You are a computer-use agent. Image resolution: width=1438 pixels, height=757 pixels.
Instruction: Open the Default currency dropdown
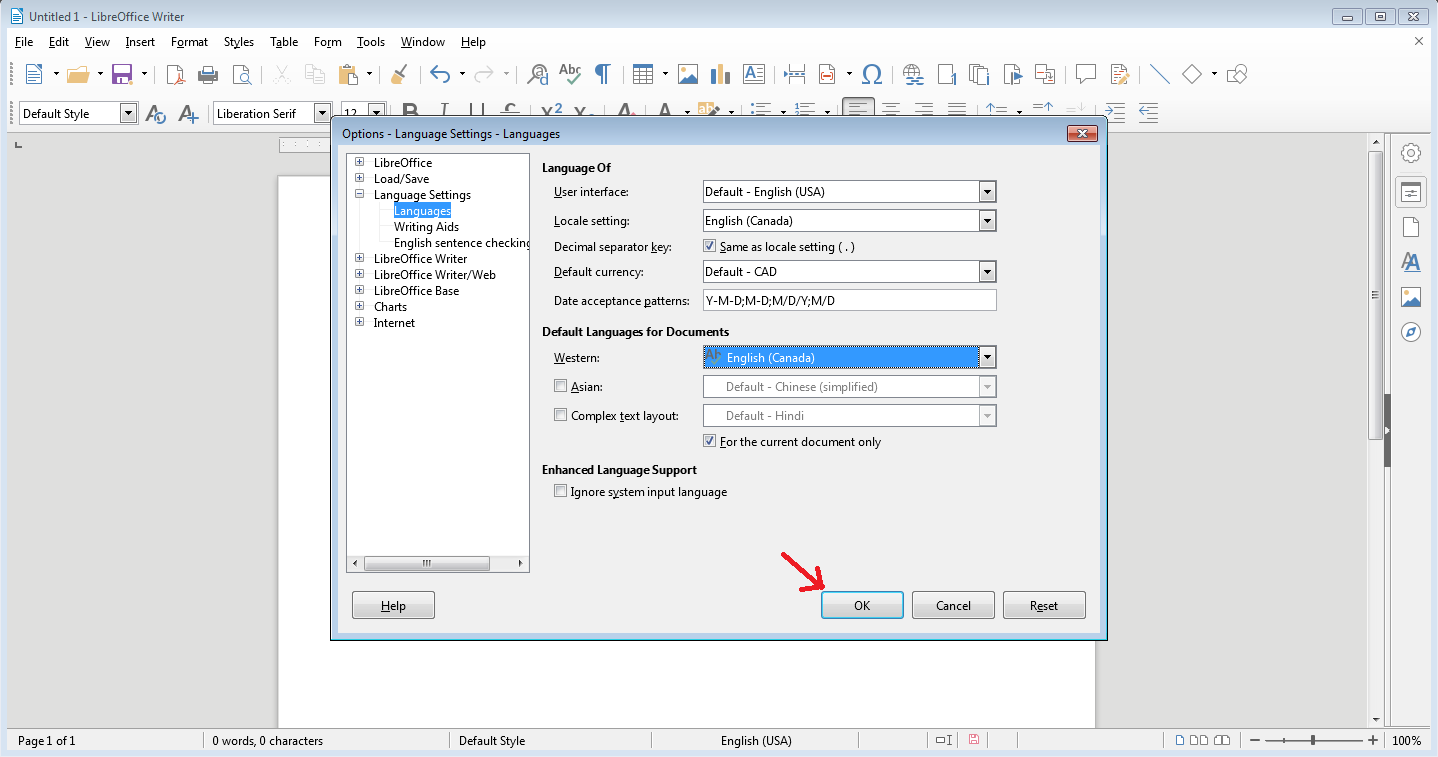850,271
